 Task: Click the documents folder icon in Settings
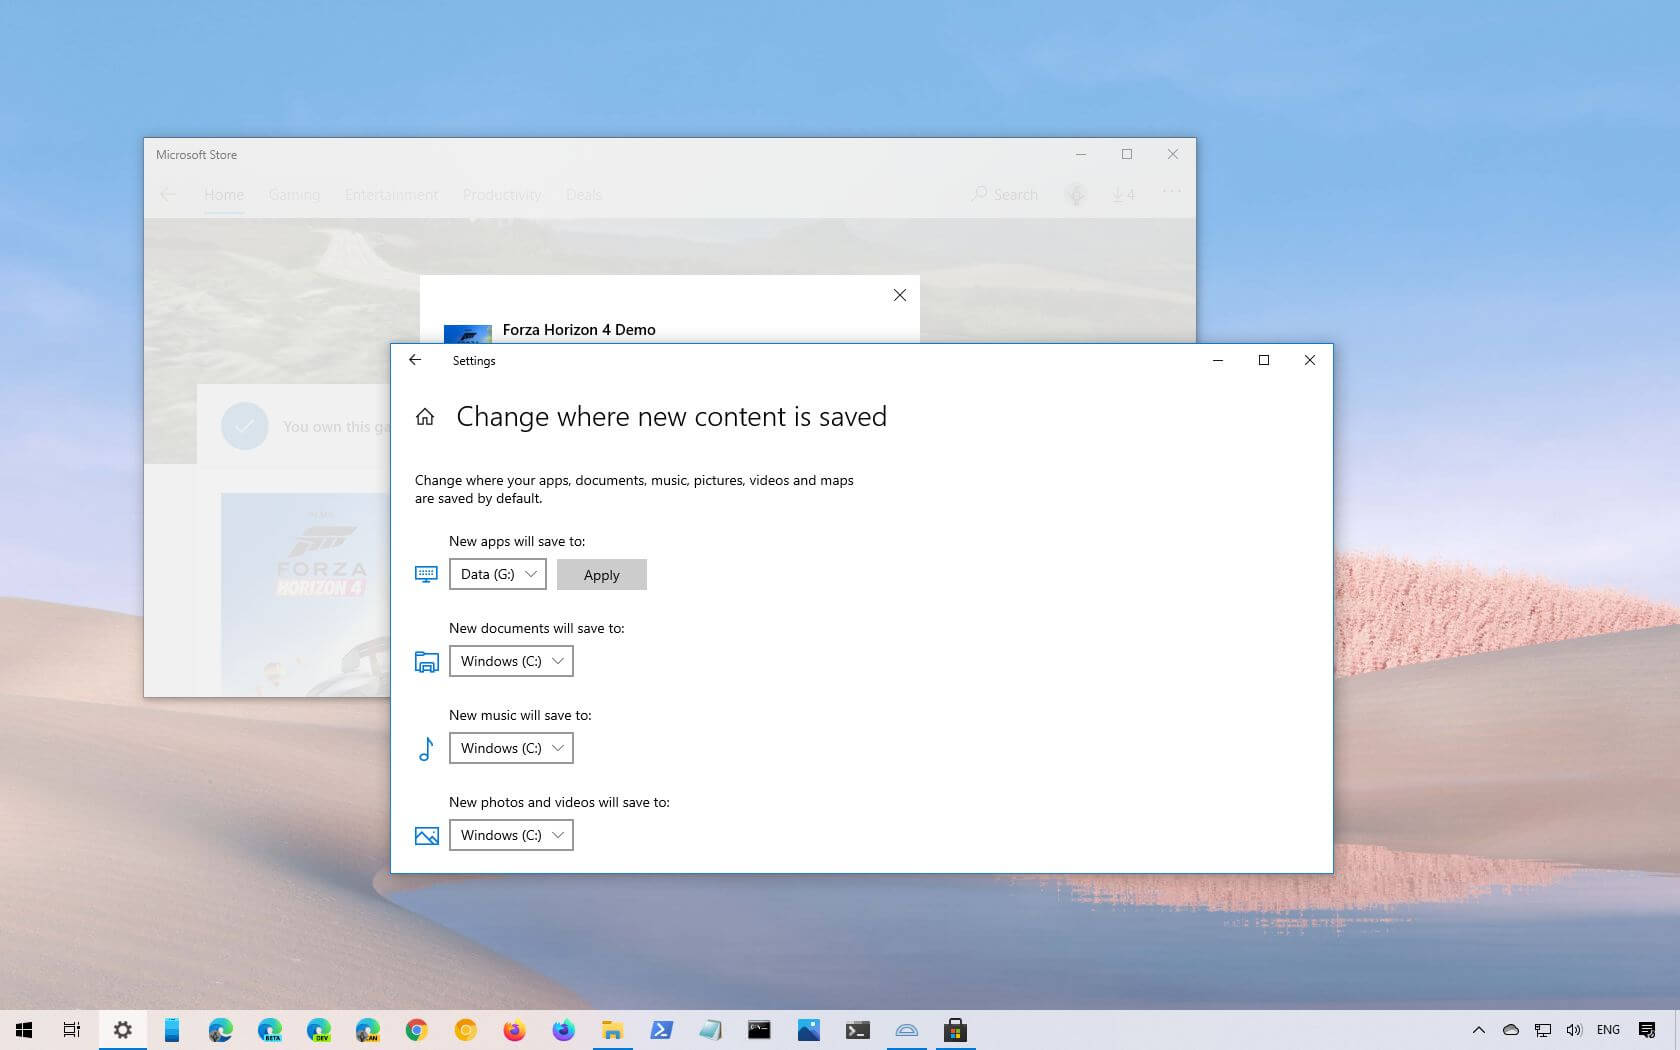[426, 661]
